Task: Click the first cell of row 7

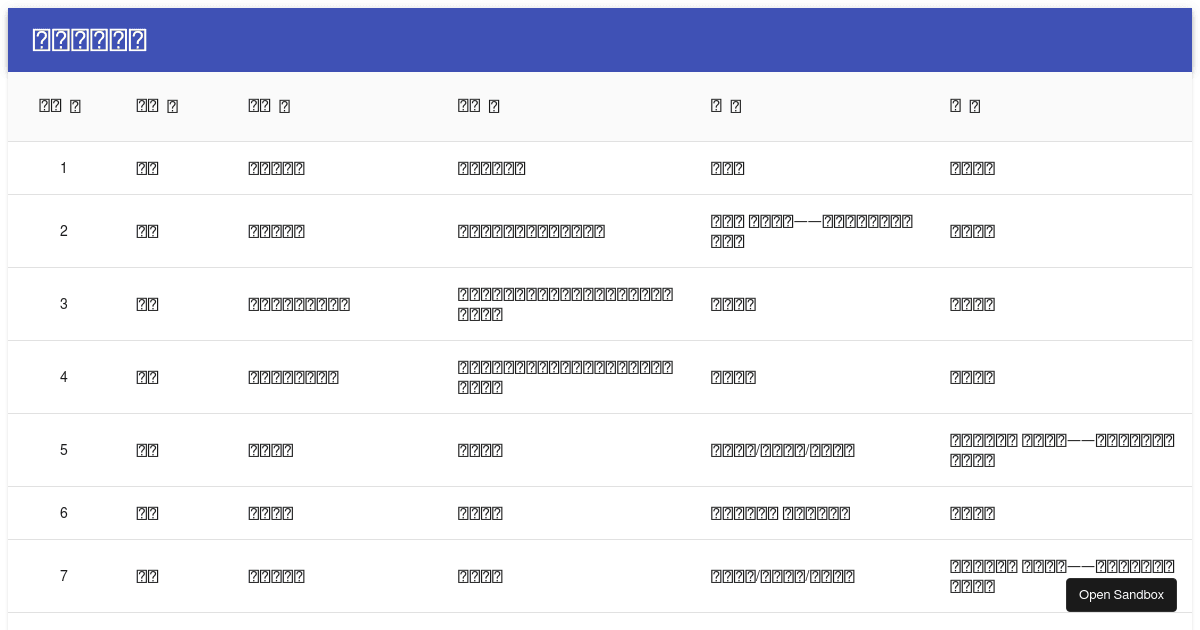Action: tap(63, 576)
